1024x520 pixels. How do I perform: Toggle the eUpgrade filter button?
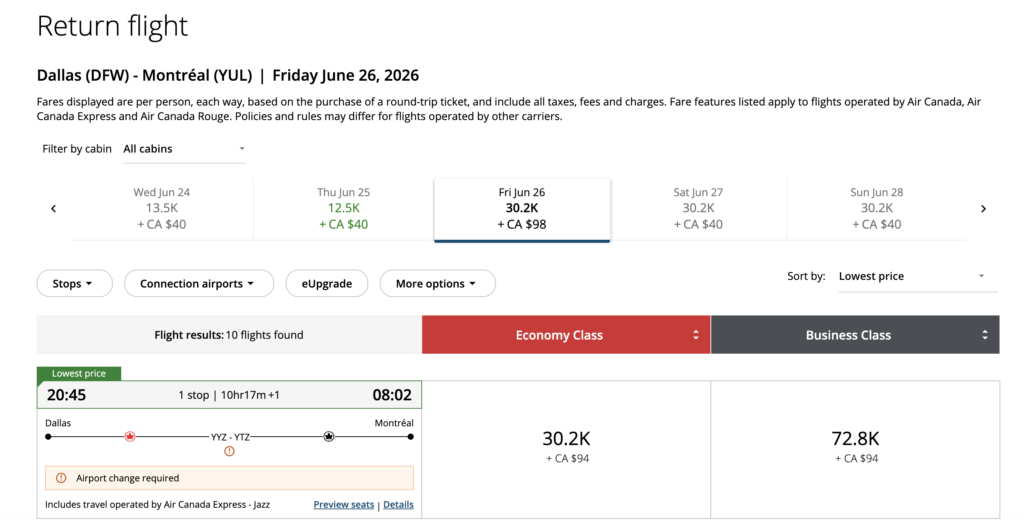click(x=327, y=284)
